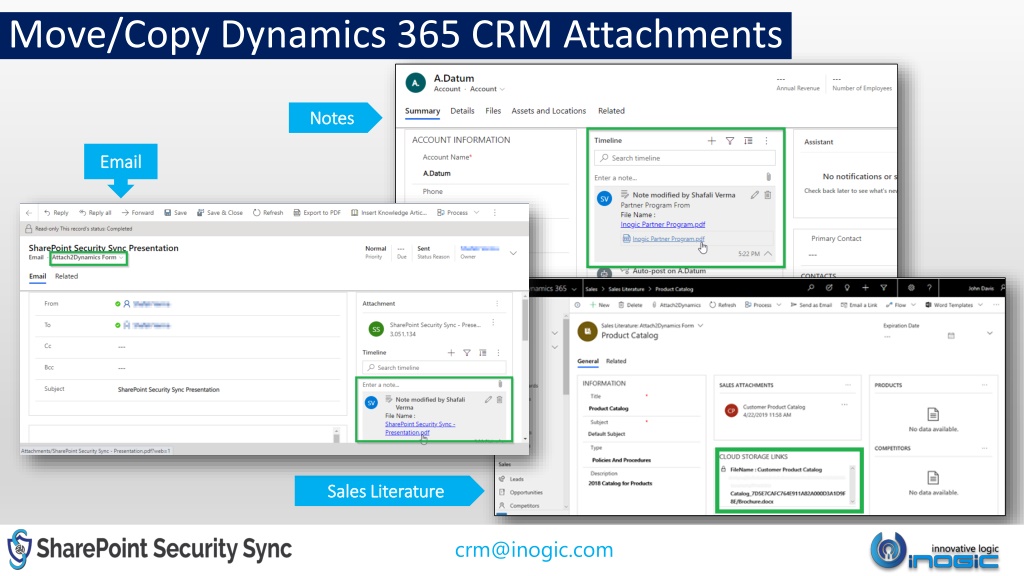Image resolution: width=1024 pixels, height=576 pixels.
Task: Click the search icon in Dynamics 365 top bar
Action: tap(810, 288)
